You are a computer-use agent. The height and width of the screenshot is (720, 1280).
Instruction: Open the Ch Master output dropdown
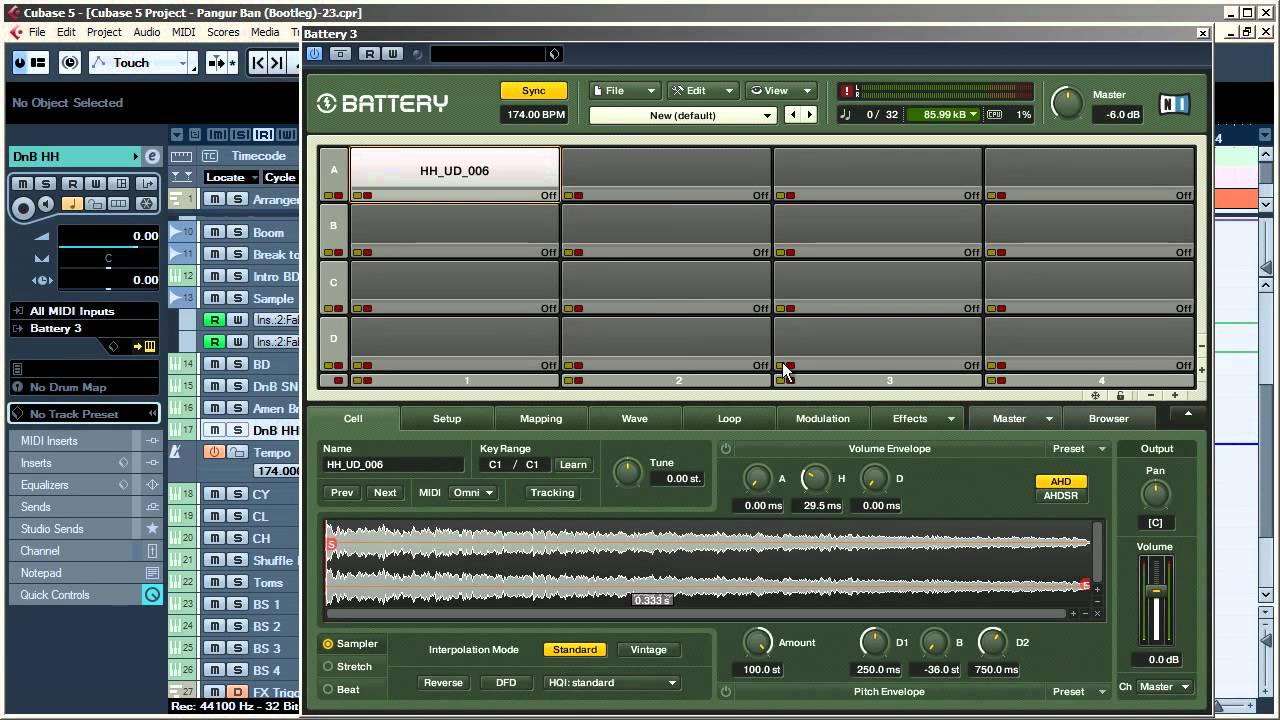pyautogui.click(x=1165, y=687)
